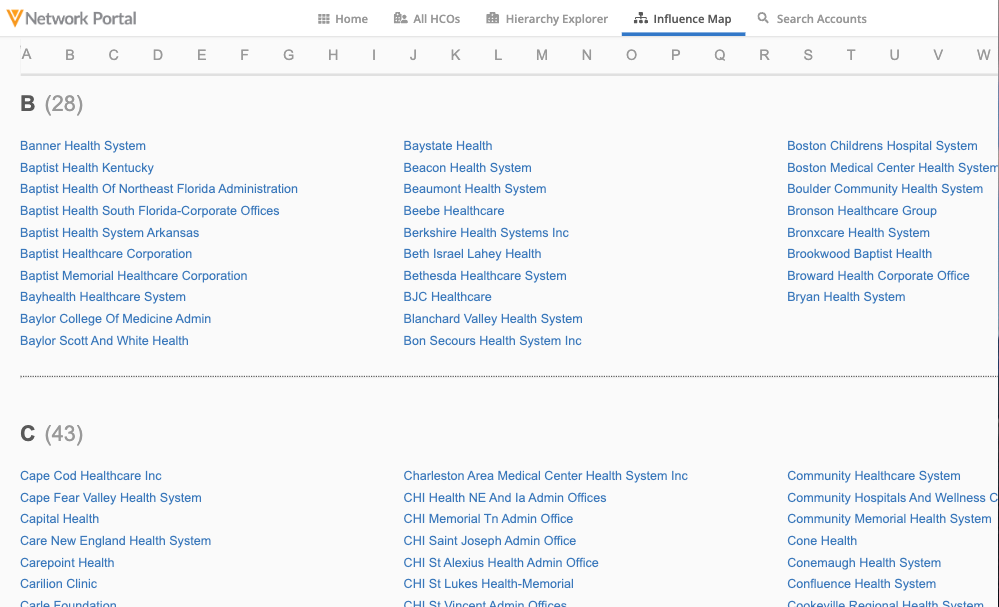Click the Cone Health link
This screenshot has width=999, height=607.
[x=822, y=541]
